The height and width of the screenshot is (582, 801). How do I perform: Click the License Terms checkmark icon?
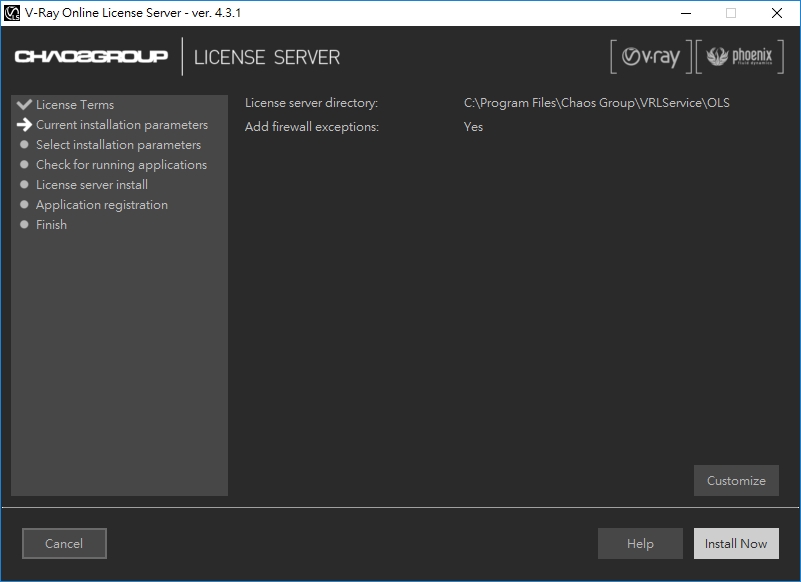[x=24, y=104]
